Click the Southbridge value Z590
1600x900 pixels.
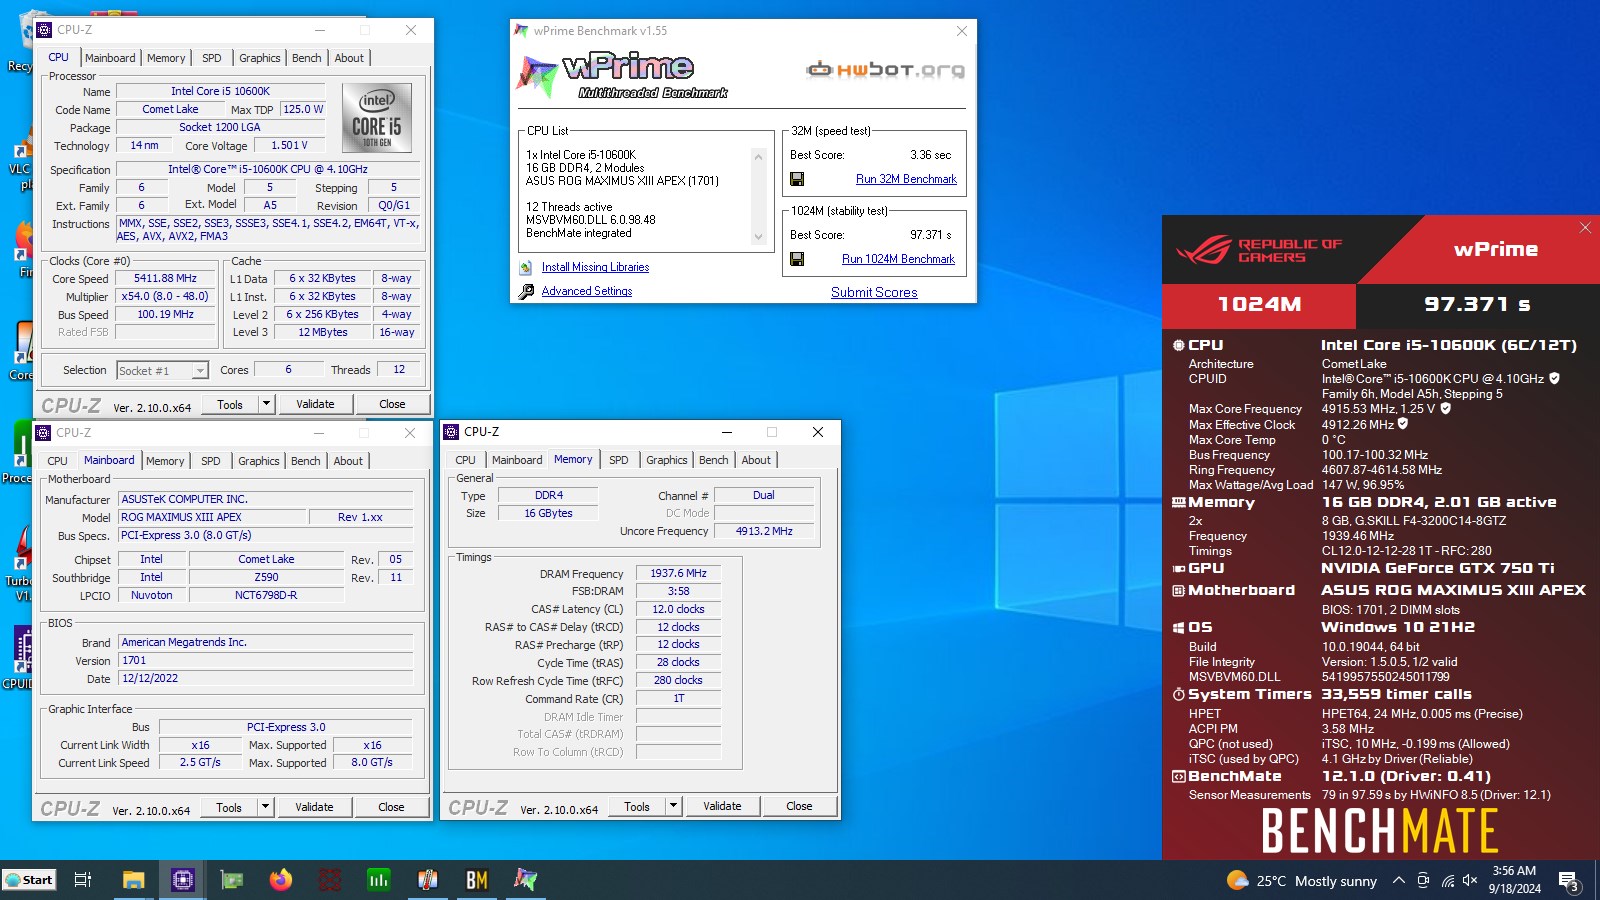click(266, 577)
